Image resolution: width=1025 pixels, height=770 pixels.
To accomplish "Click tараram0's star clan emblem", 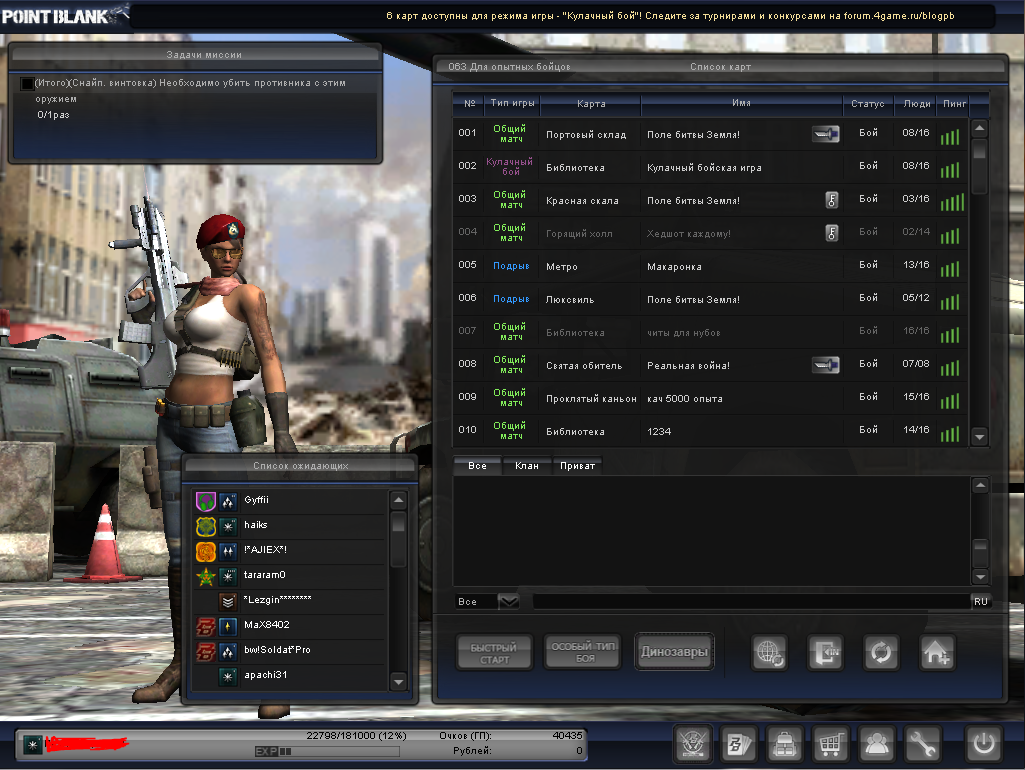I will [206, 577].
